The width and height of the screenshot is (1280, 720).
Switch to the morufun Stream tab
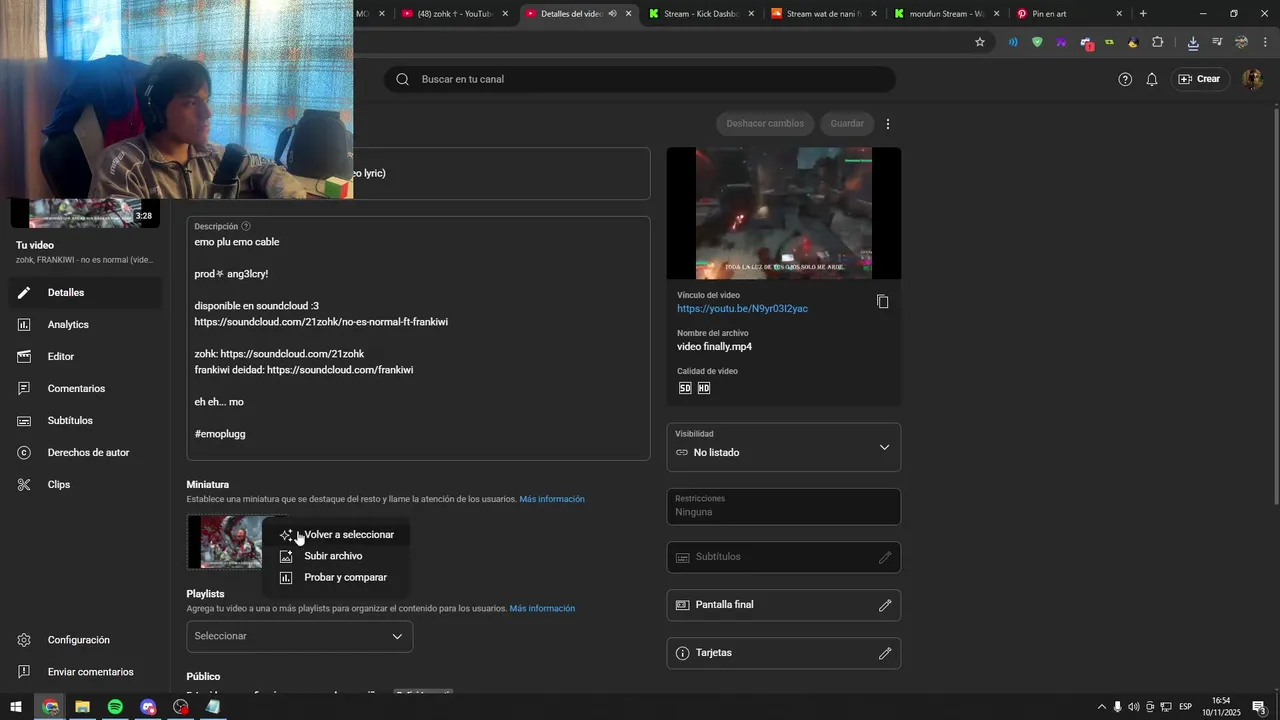[x=945, y=14]
